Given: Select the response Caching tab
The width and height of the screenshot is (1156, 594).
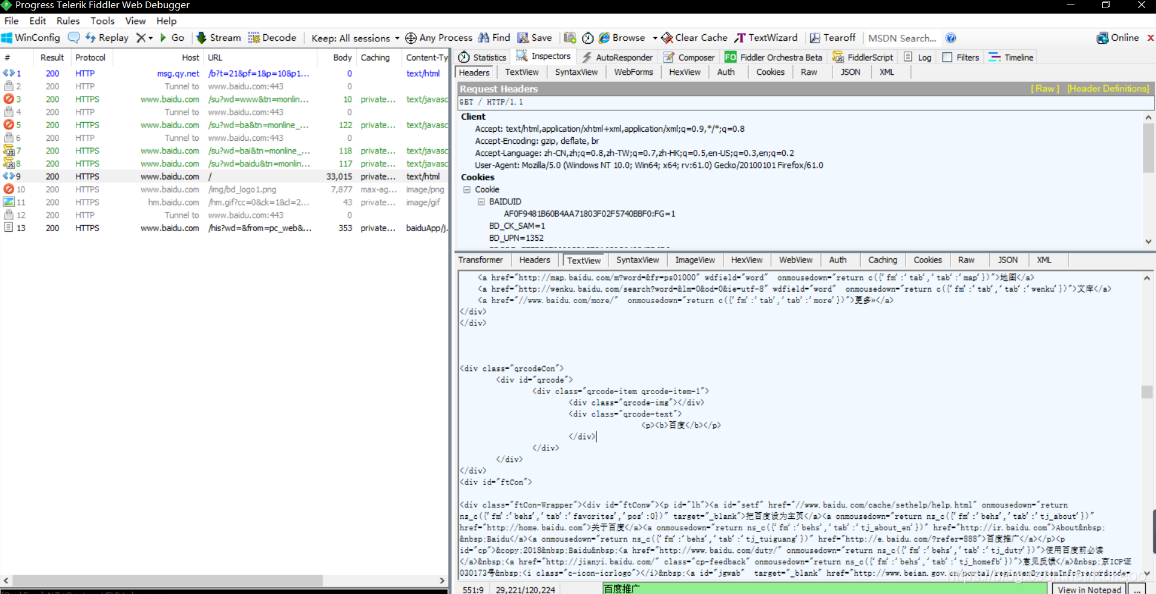Looking at the screenshot, I should pyautogui.click(x=882, y=259).
